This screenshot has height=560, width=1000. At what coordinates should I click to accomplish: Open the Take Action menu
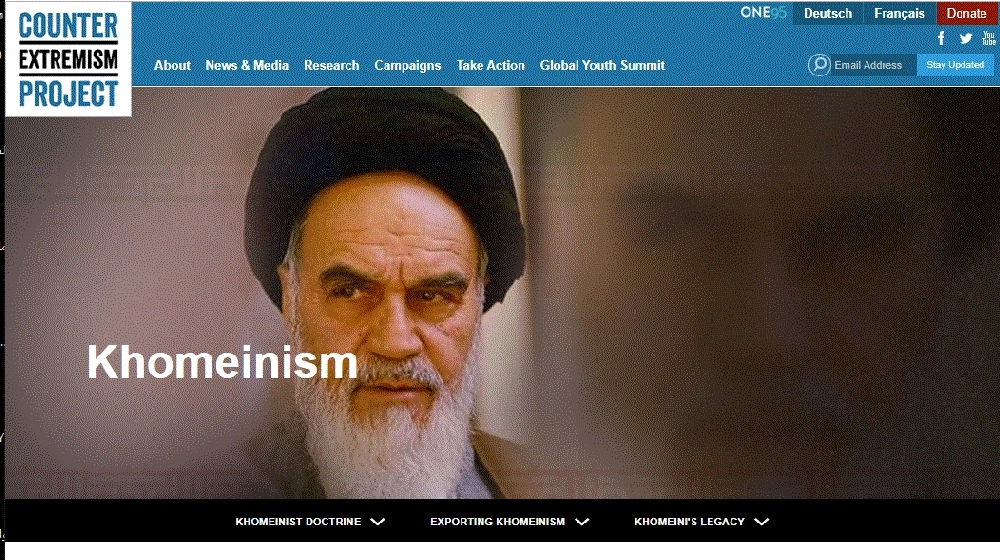[490, 65]
